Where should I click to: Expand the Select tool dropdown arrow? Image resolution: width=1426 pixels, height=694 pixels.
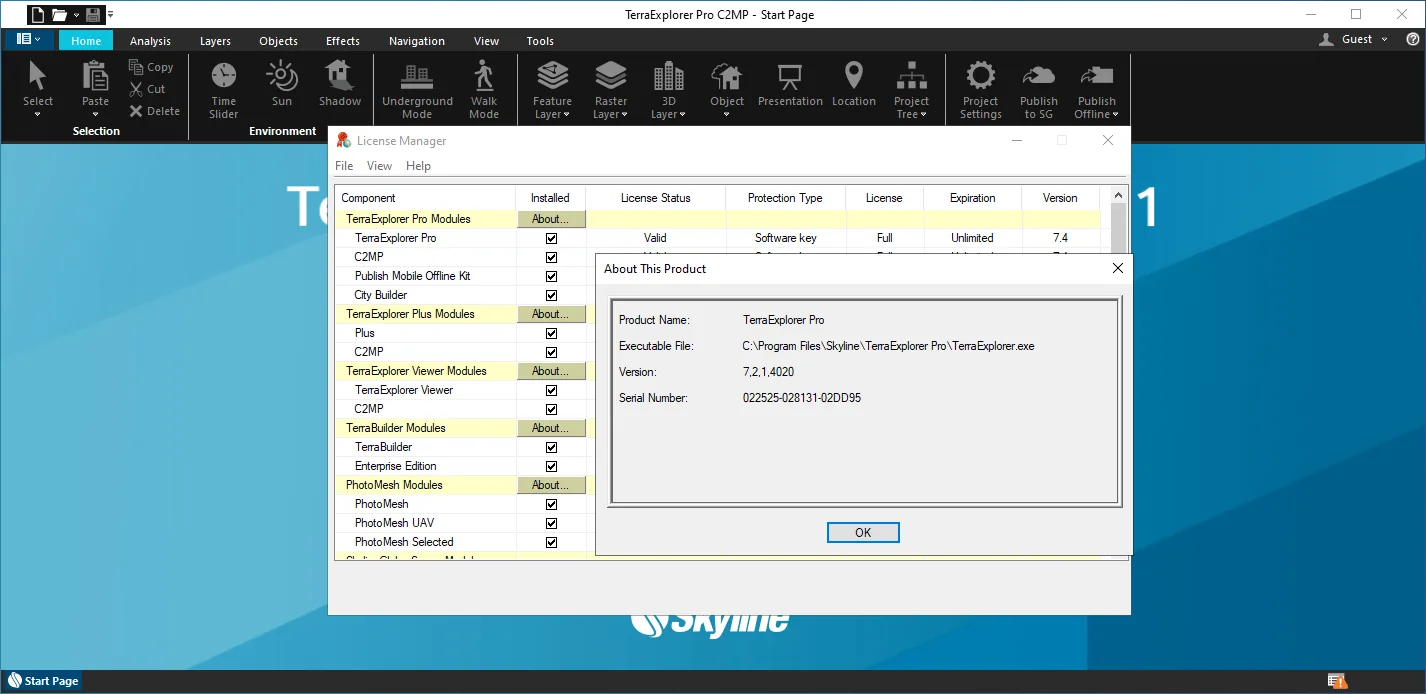[x=38, y=114]
